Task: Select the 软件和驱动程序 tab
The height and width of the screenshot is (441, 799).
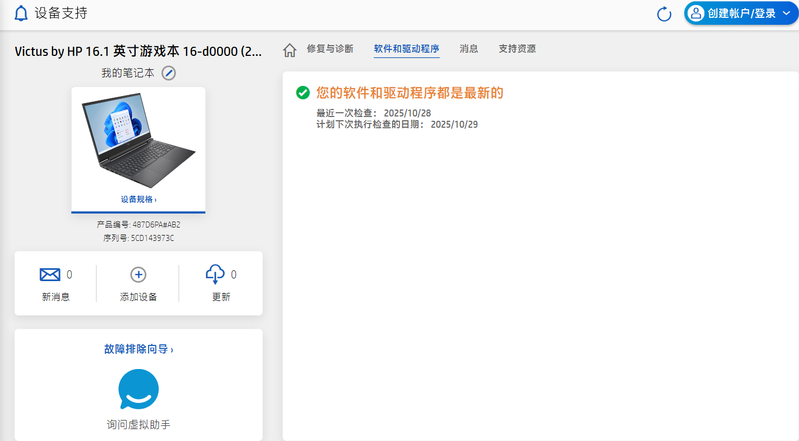Action: point(406,49)
